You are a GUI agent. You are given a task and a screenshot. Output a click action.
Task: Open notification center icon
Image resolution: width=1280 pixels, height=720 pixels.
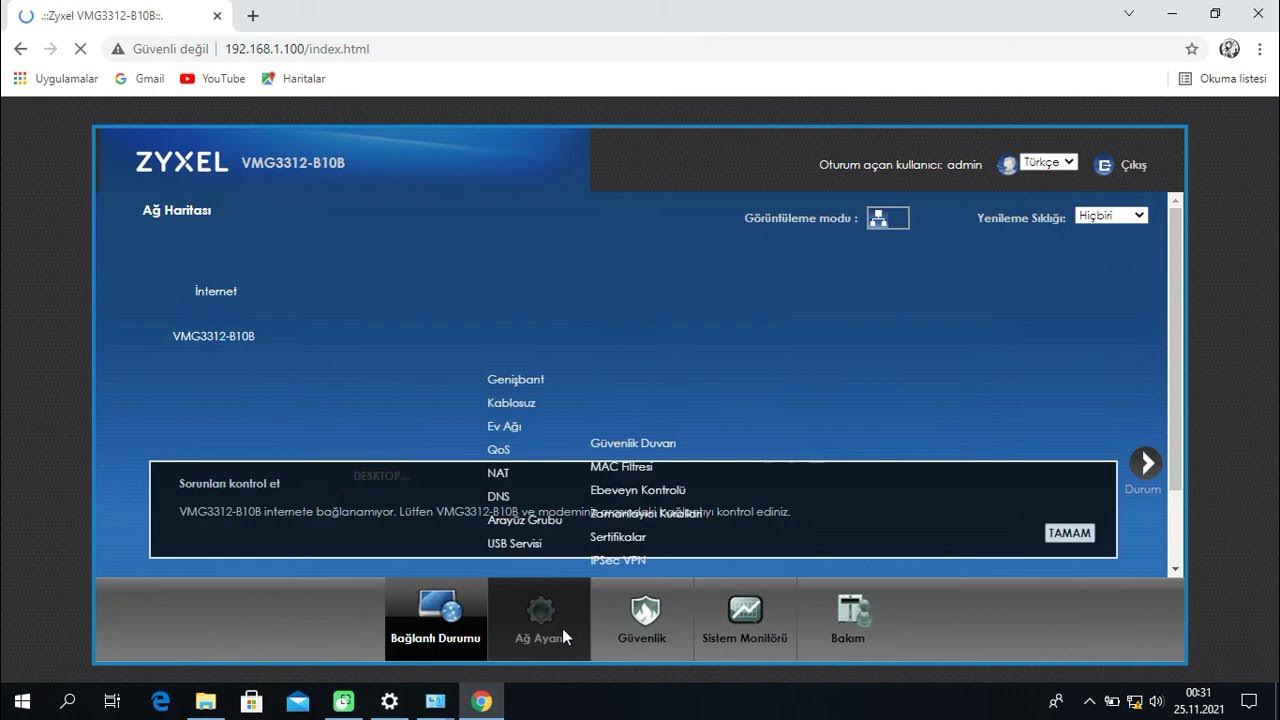coord(1249,702)
